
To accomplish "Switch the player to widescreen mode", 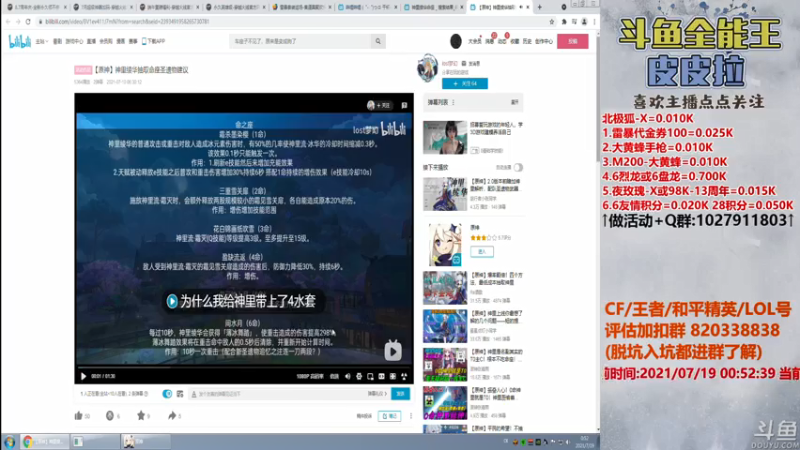I will (x=381, y=377).
